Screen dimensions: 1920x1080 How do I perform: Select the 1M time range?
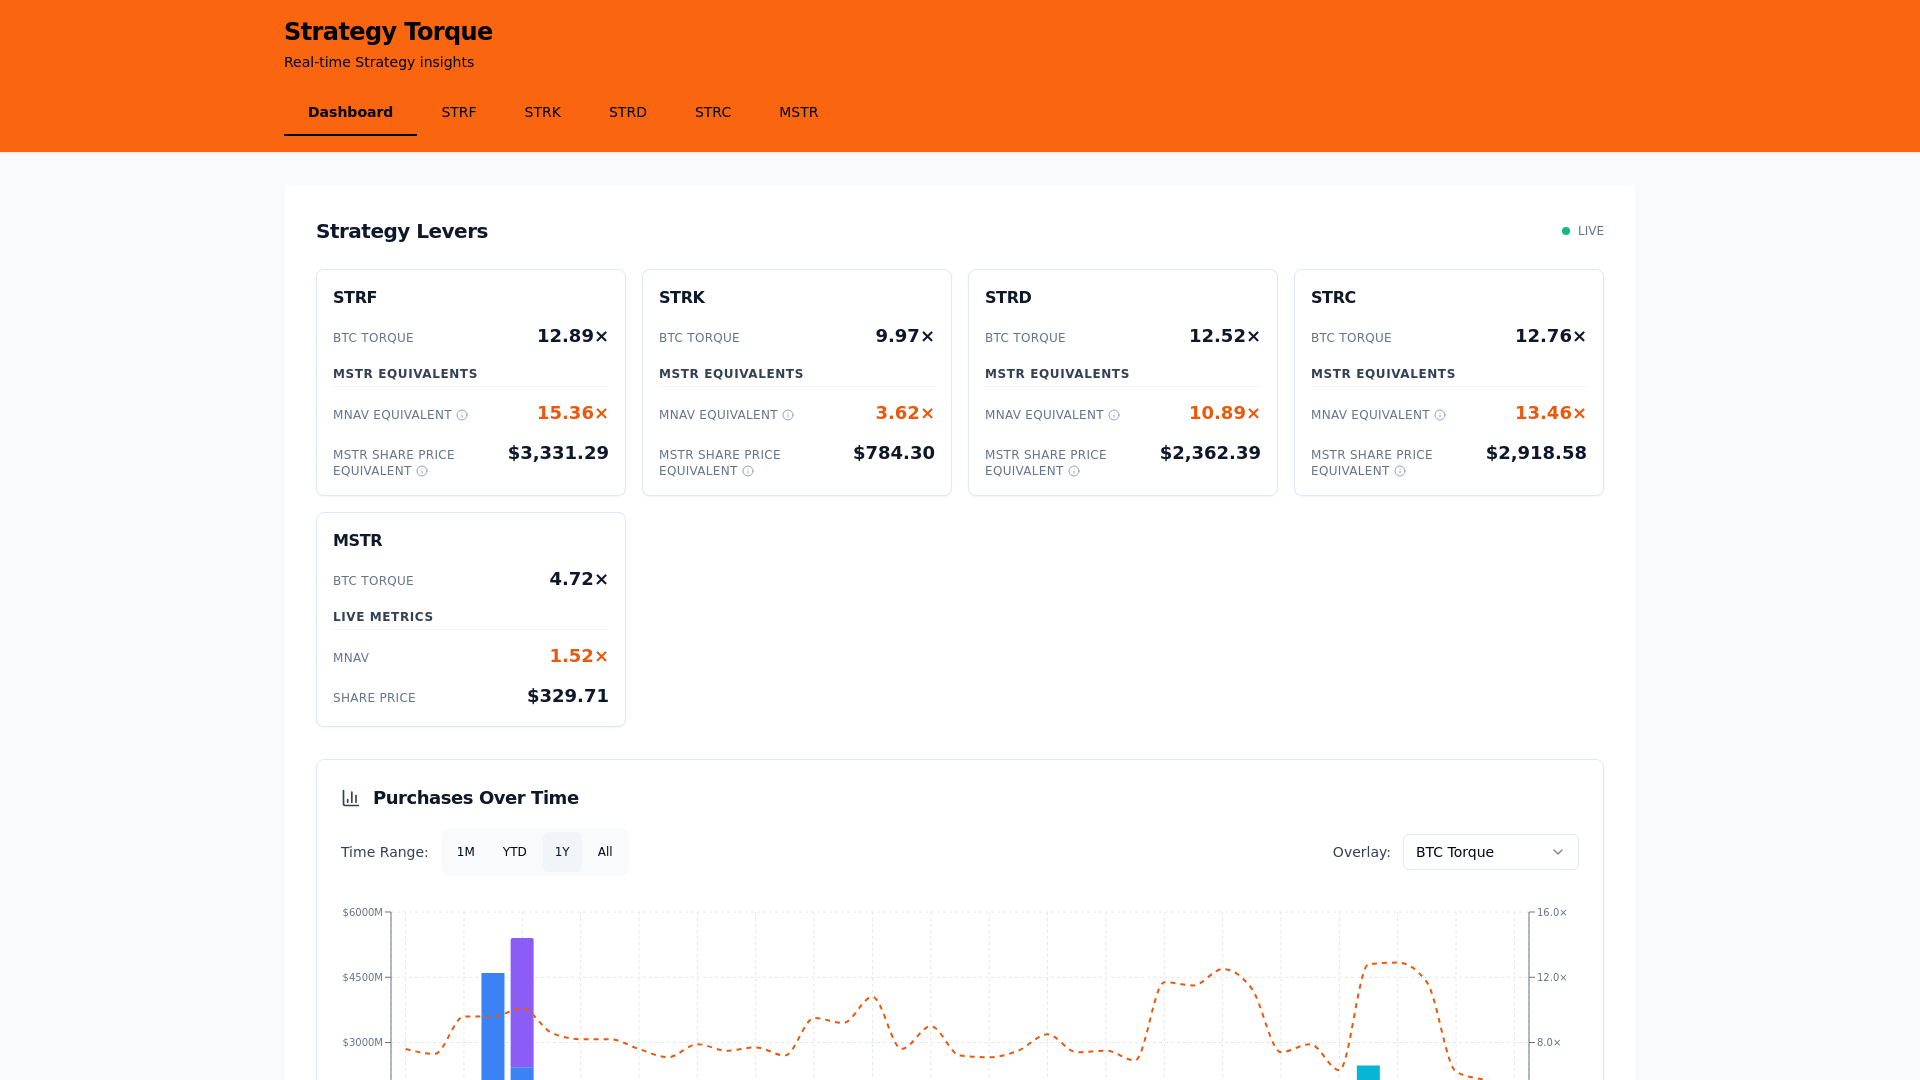tap(465, 852)
